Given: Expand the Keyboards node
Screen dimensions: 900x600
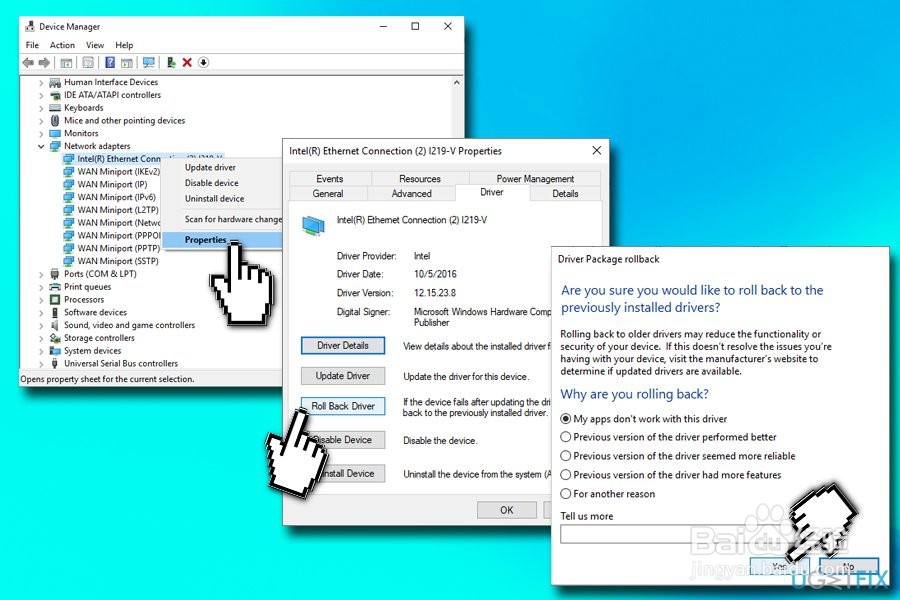Looking at the screenshot, I should 41,108.
